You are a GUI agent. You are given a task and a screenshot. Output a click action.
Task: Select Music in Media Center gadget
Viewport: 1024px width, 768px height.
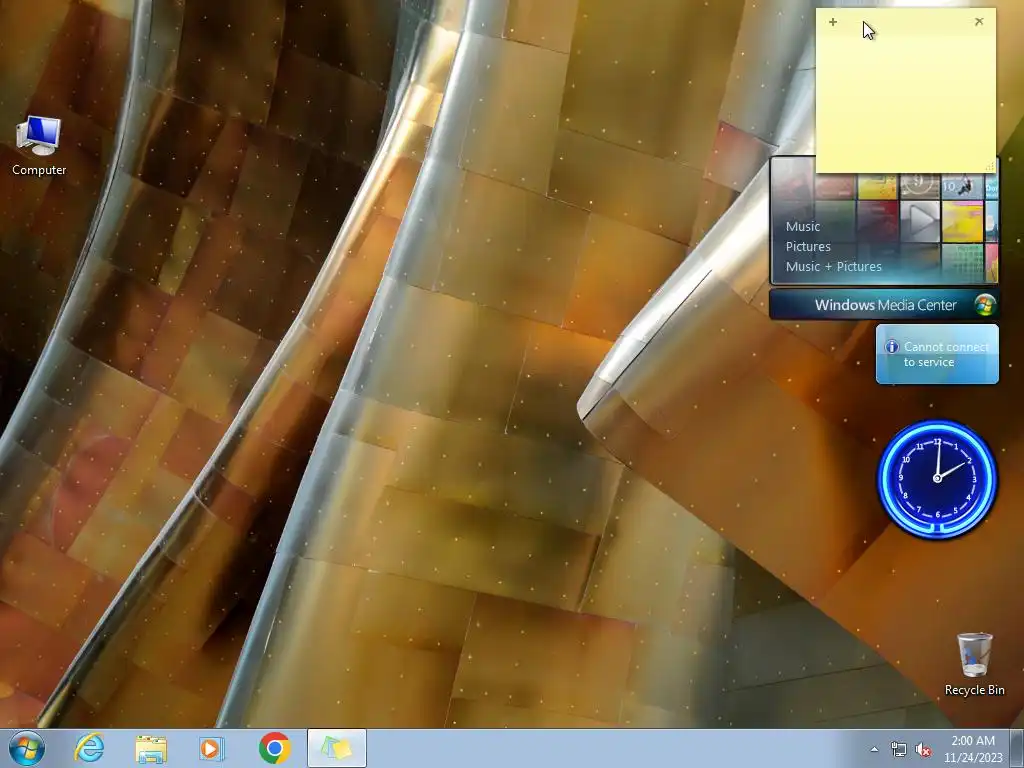click(x=803, y=227)
